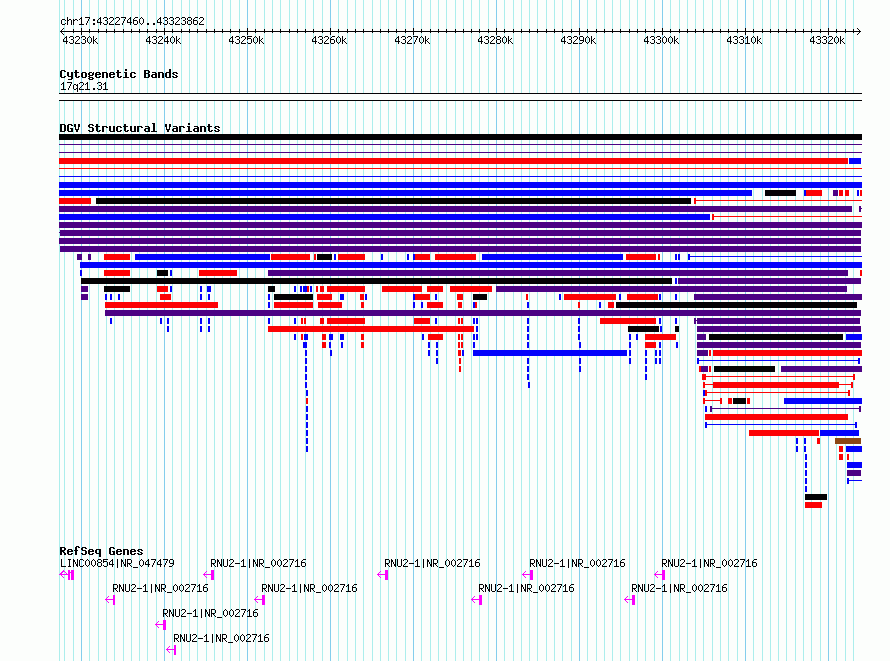Click the 43240k ruler label
Screen dimensions: 890x661
(163, 40)
